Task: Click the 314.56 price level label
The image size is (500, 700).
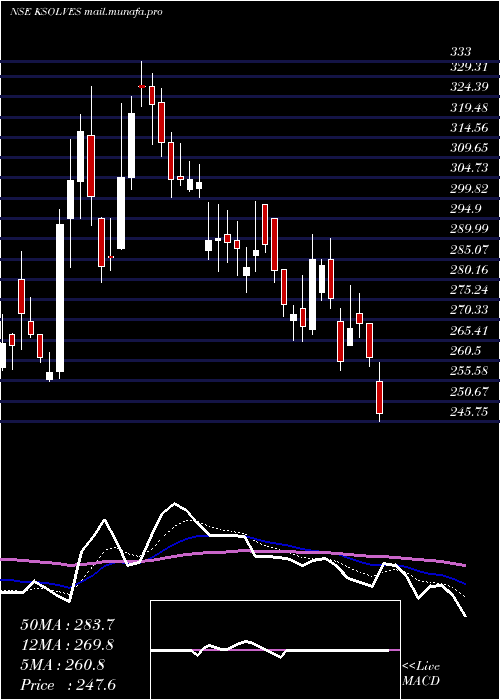Action: coord(469,128)
